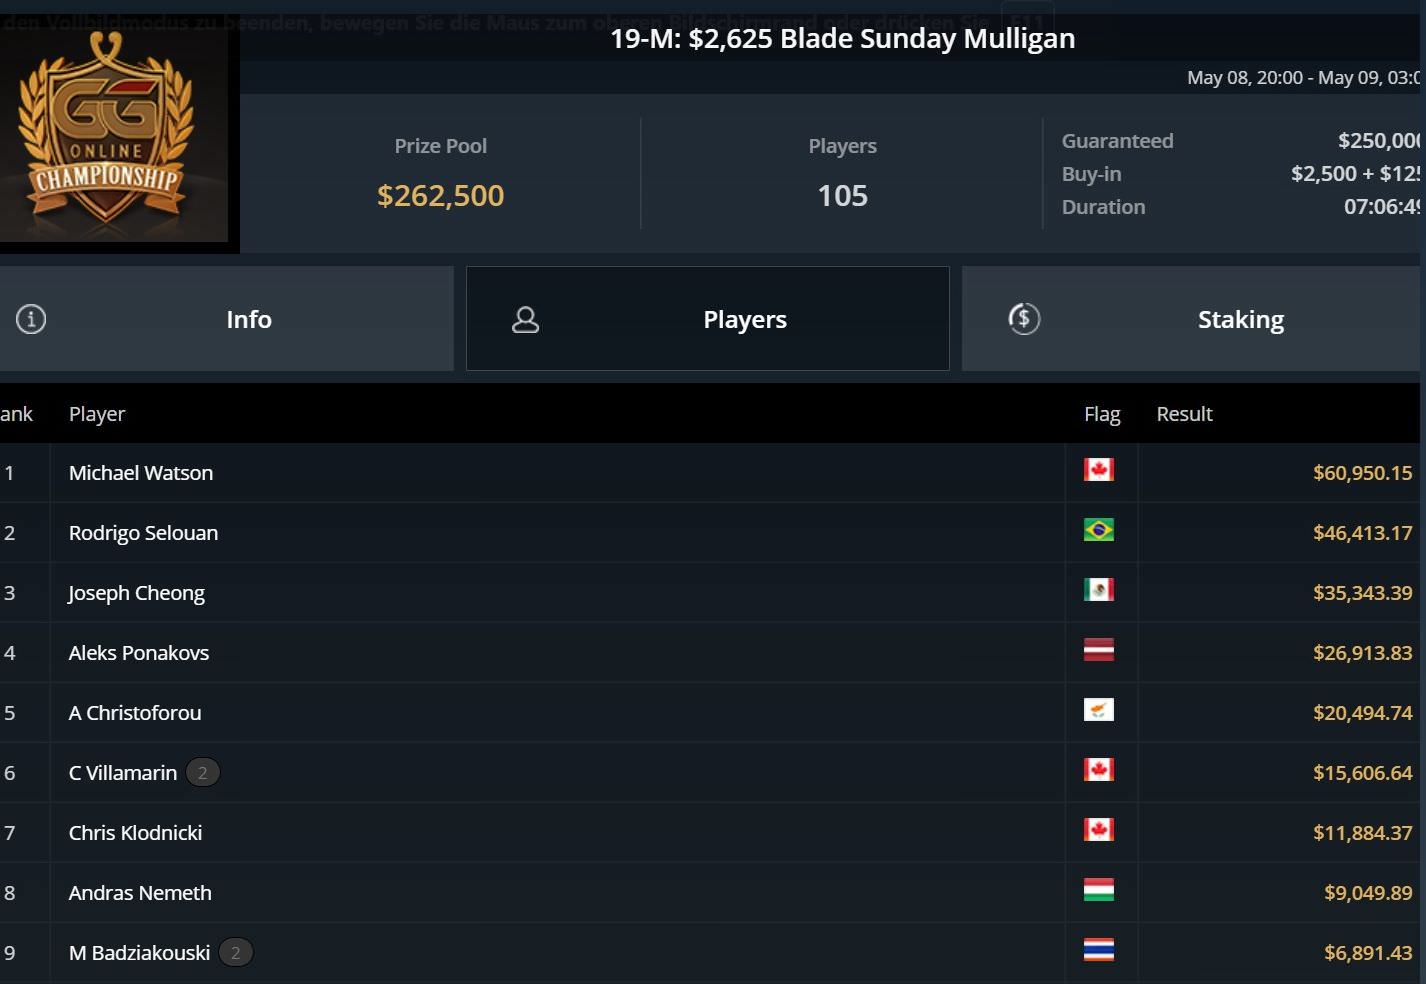The width and height of the screenshot is (1426, 984).
Task: Click the Latvia flag for Aleks Ponakovs
Action: coord(1098,650)
